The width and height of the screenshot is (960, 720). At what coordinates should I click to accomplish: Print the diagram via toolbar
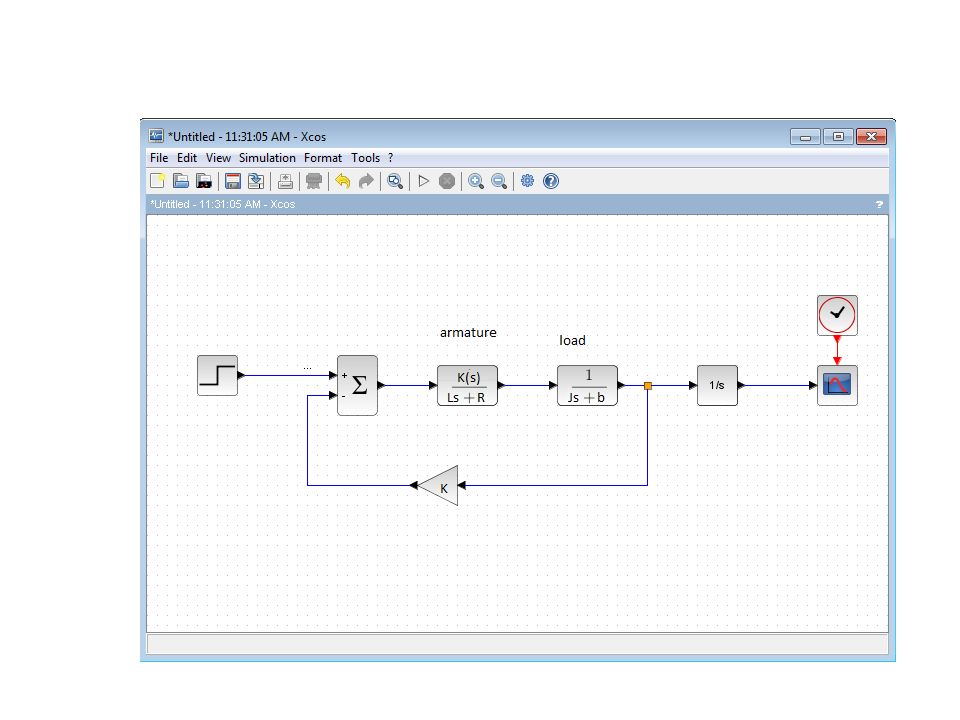285,181
